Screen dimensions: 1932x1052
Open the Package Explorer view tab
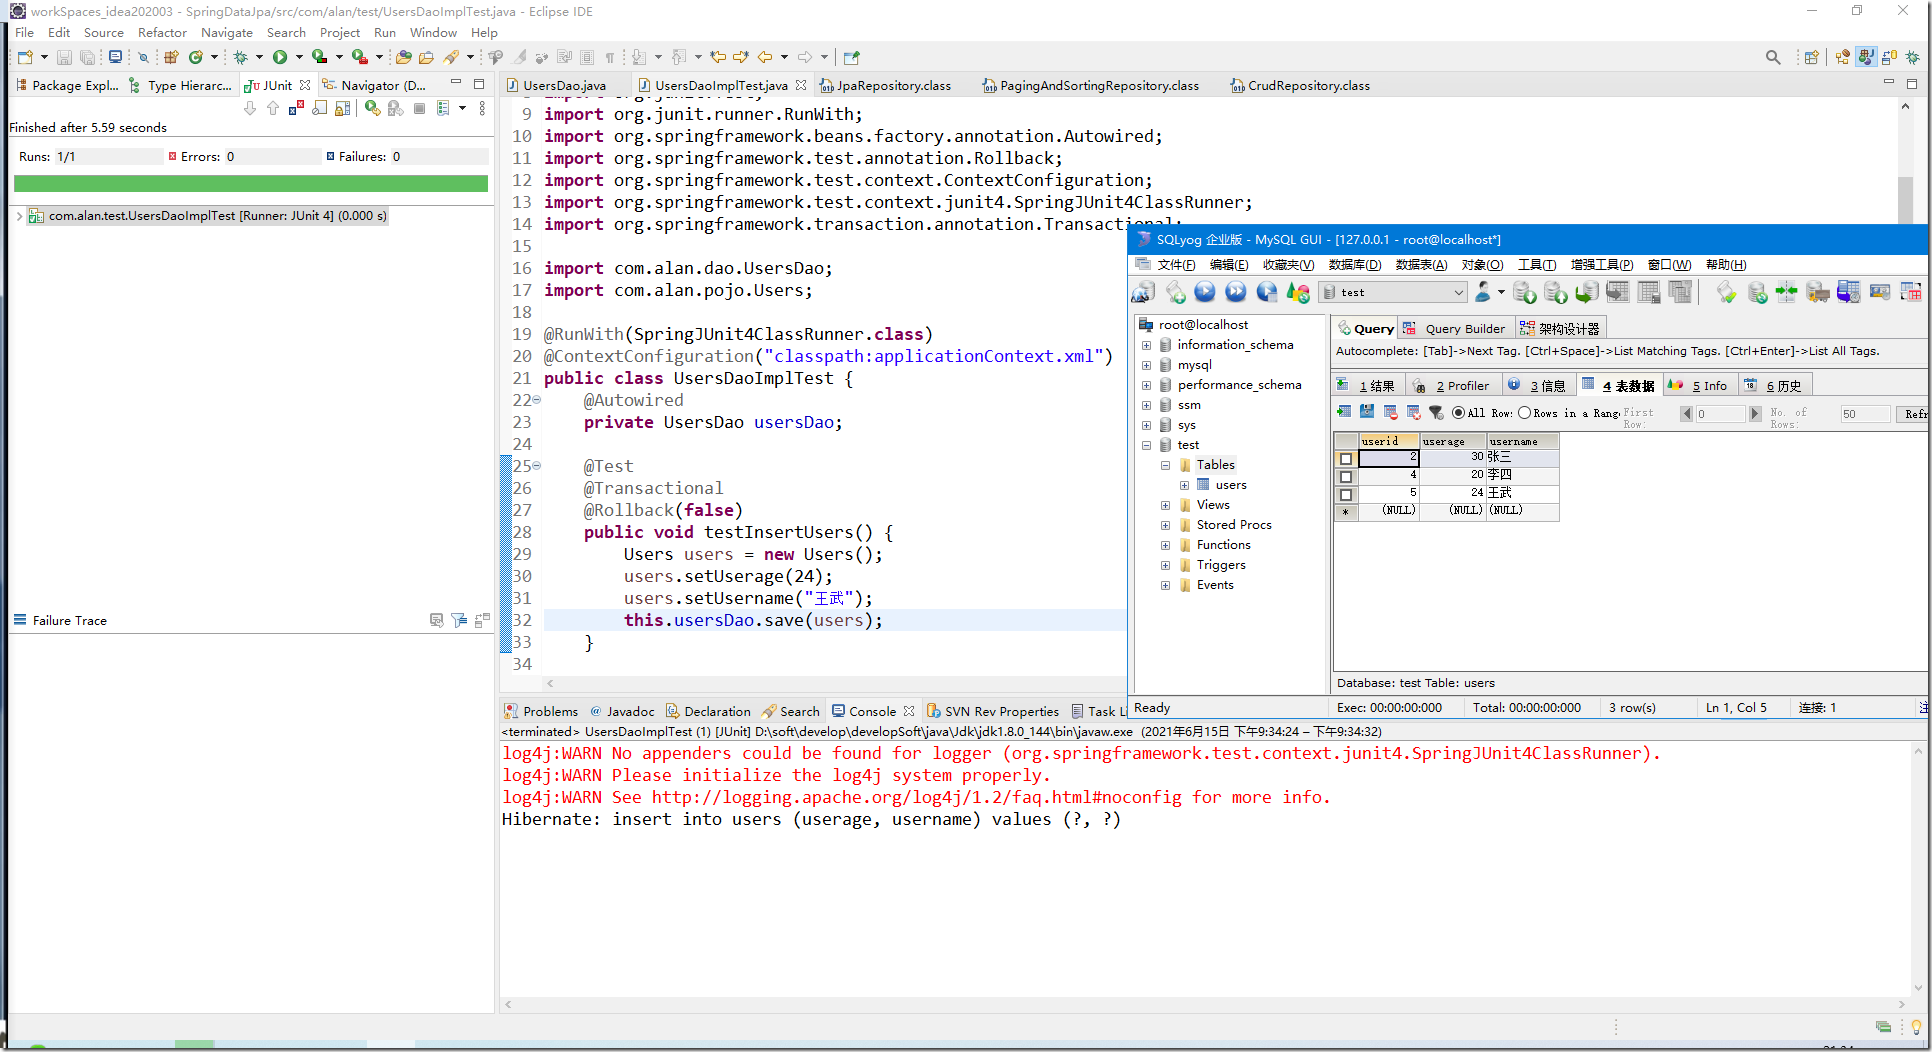point(67,86)
